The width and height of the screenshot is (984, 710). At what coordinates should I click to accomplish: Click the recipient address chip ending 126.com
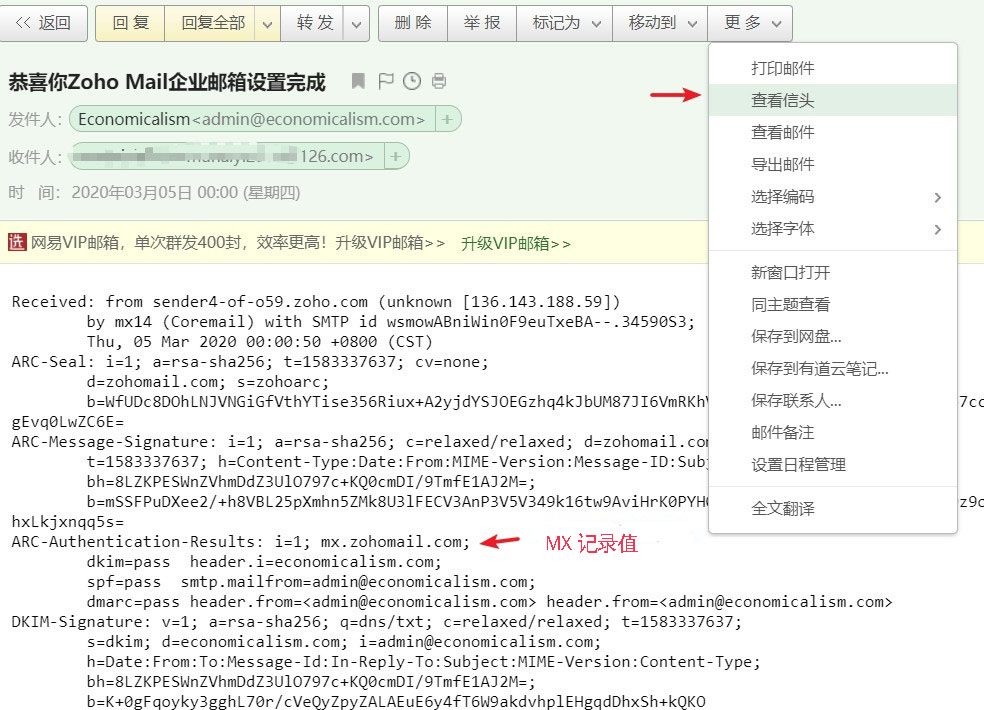tap(227, 156)
